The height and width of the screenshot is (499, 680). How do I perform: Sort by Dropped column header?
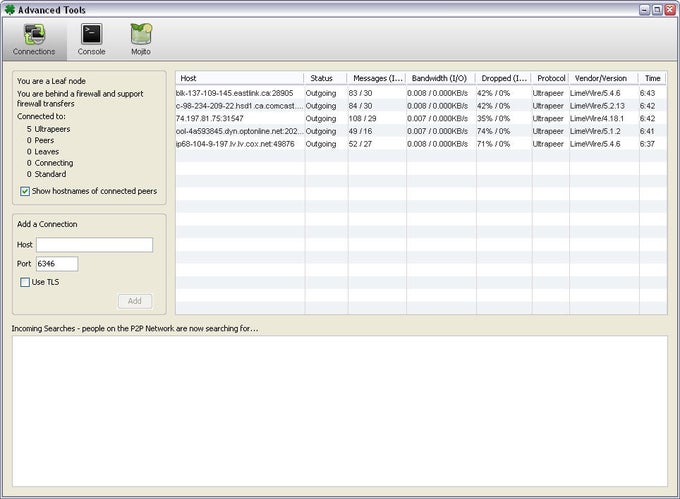(x=503, y=78)
